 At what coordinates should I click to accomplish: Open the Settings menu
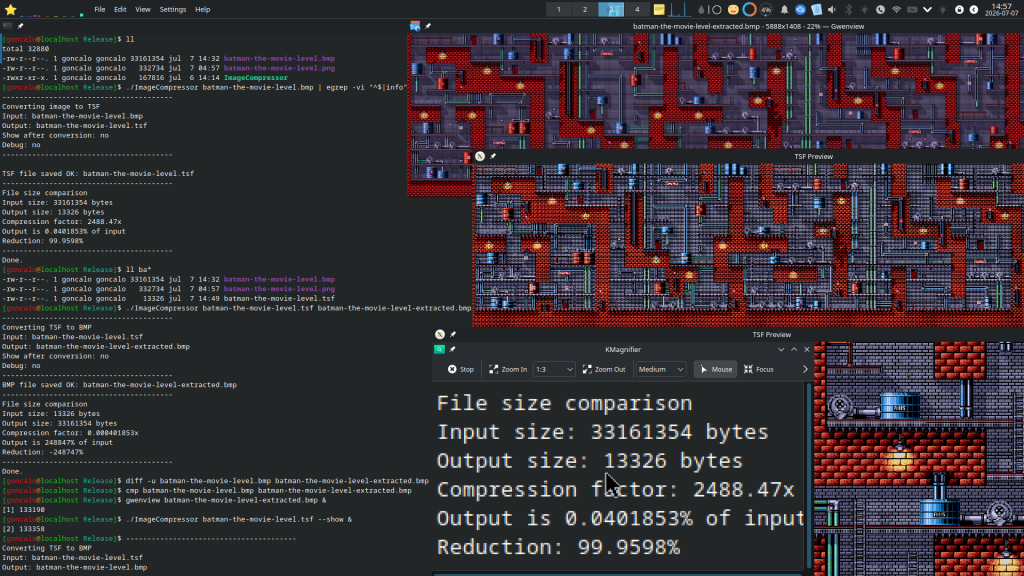point(173,10)
